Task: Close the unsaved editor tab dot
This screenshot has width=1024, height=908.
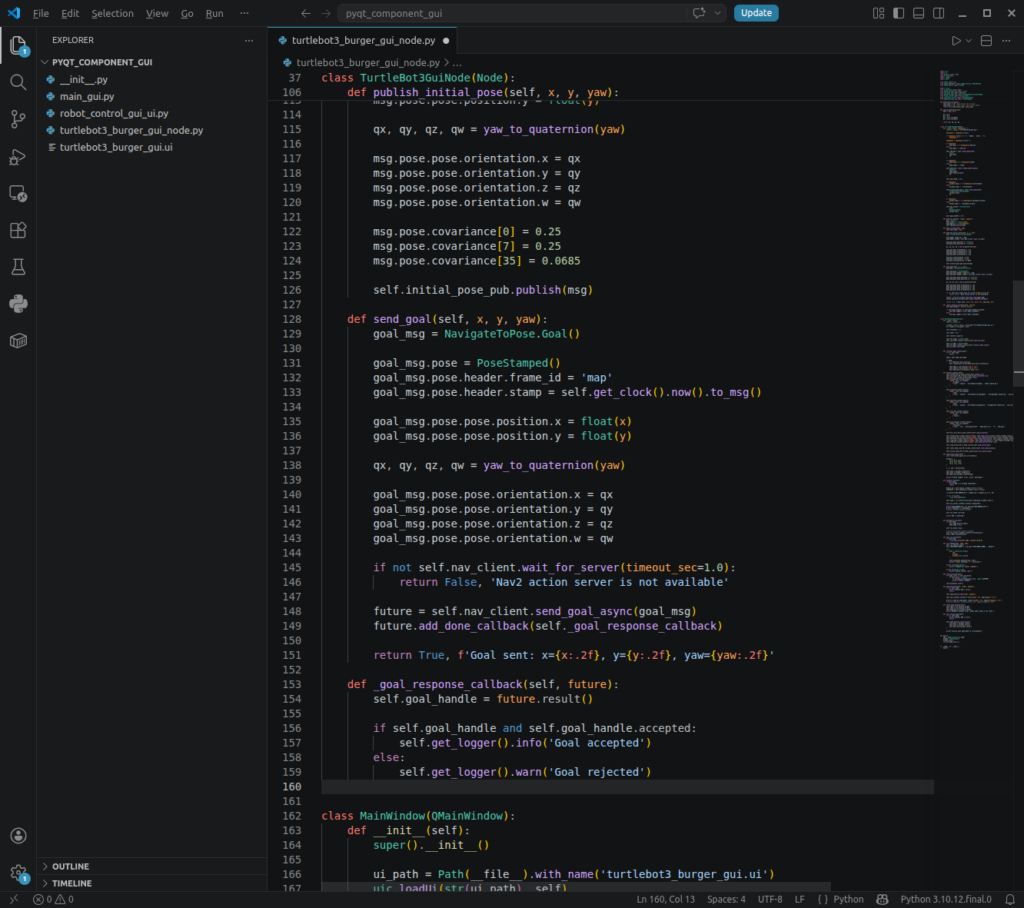Action: [x=446, y=41]
